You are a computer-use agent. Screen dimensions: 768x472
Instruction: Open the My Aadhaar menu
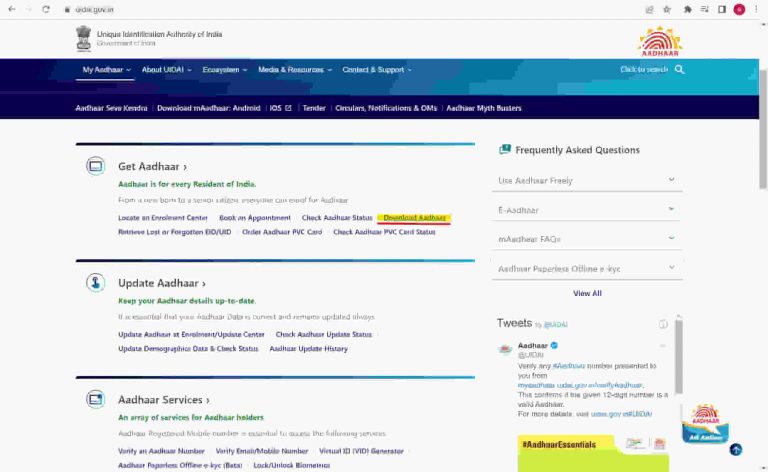(x=106, y=70)
